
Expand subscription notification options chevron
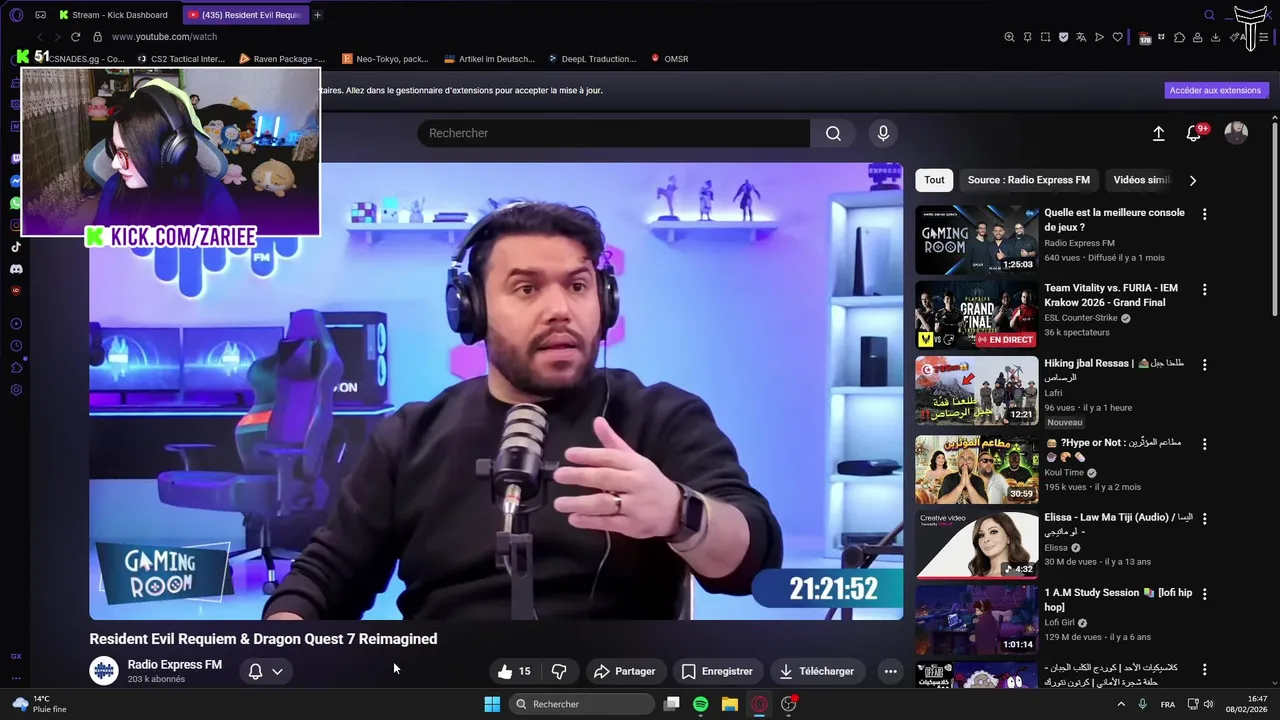point(278,671)
